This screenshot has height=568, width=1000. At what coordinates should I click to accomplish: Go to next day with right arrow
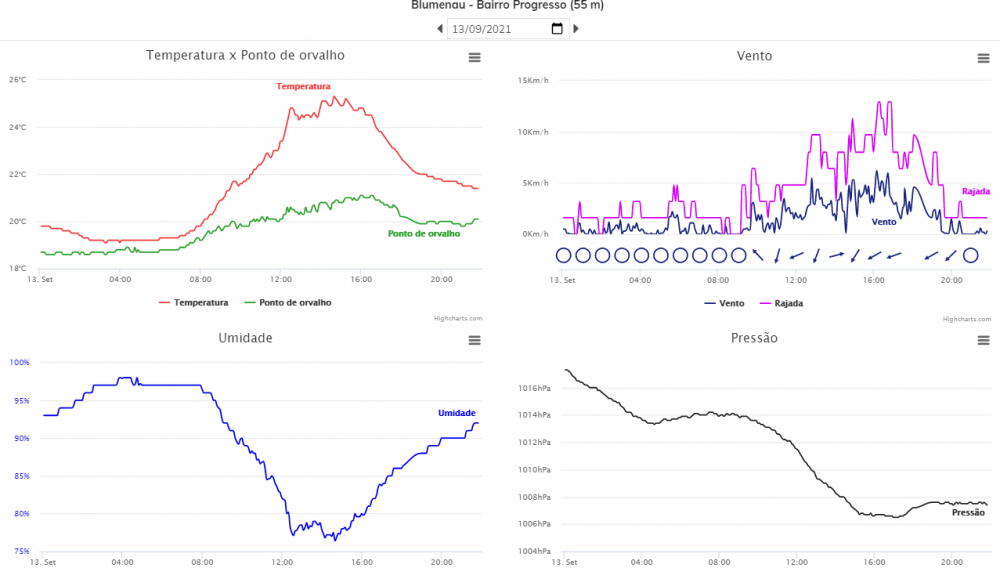[576, 29]
